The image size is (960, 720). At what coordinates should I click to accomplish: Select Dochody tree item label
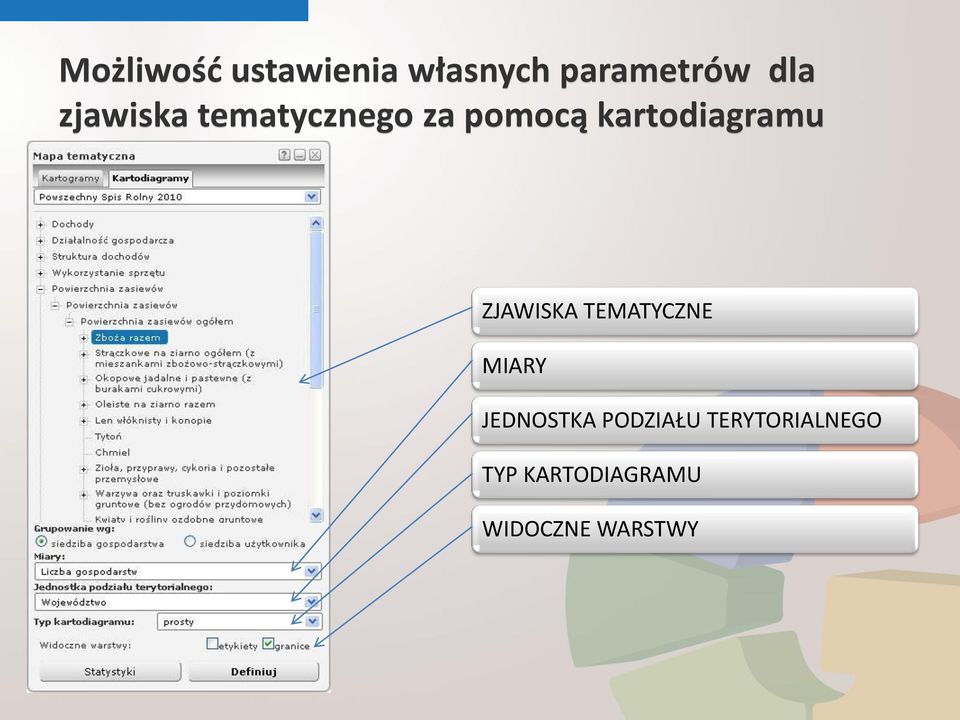tap(73, 224)
